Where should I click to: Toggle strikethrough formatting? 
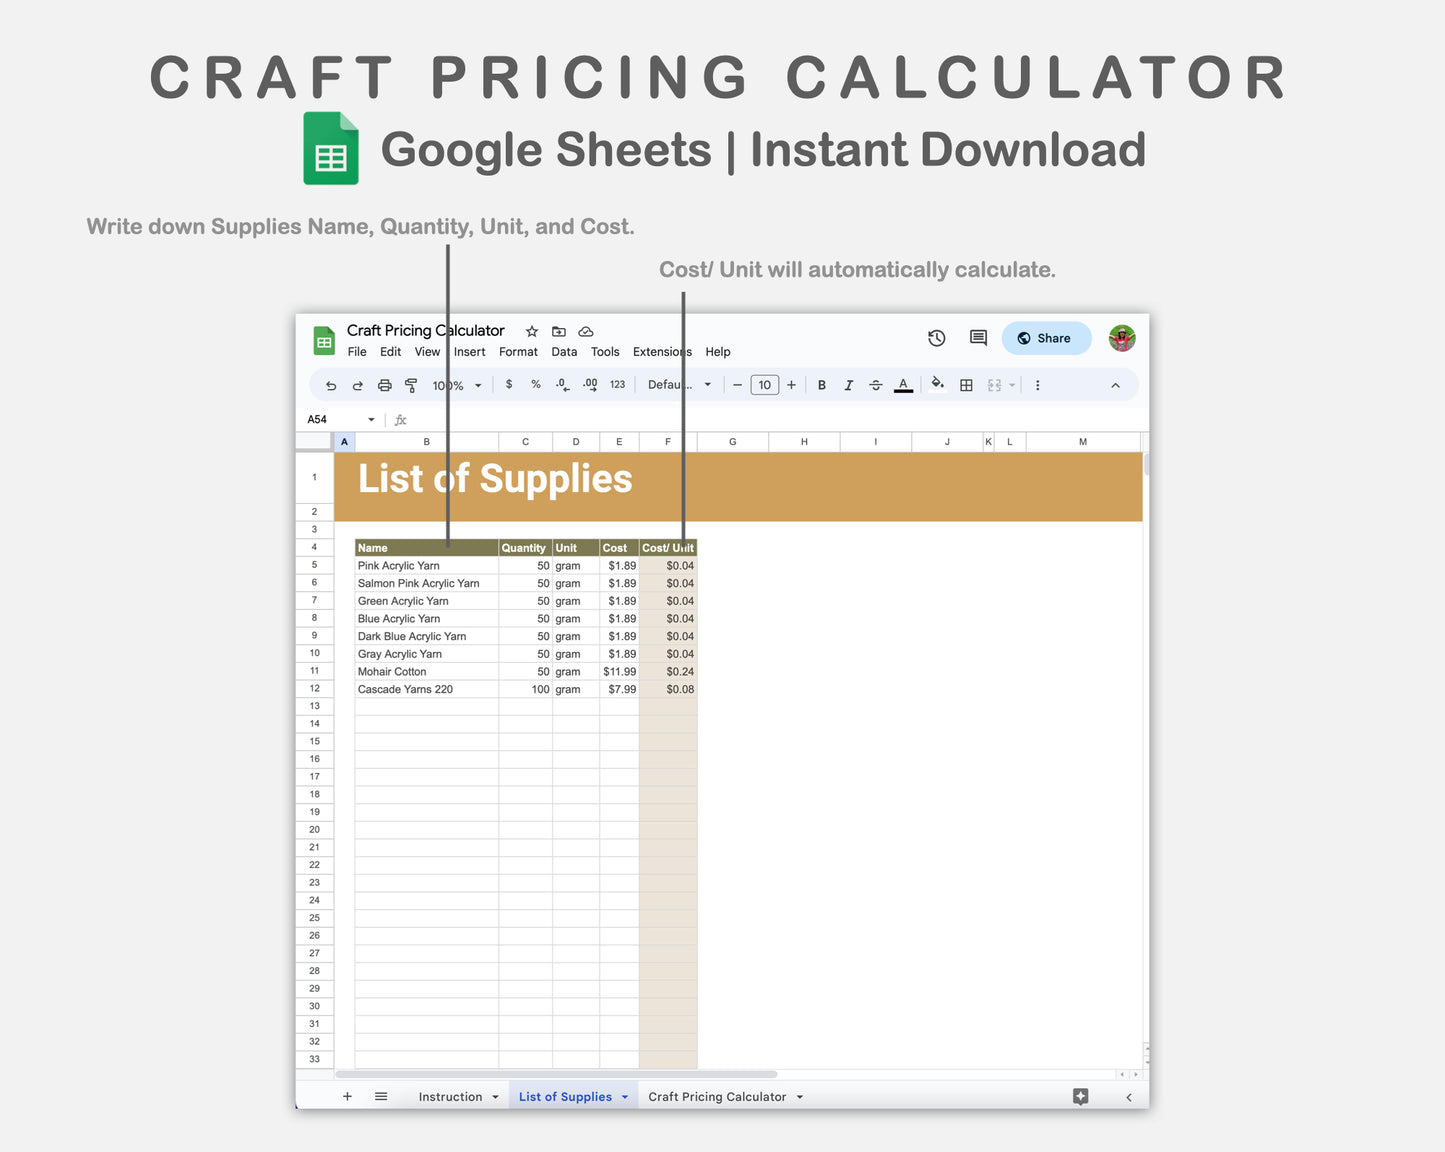pyautogui.click(x=875, y=384)
